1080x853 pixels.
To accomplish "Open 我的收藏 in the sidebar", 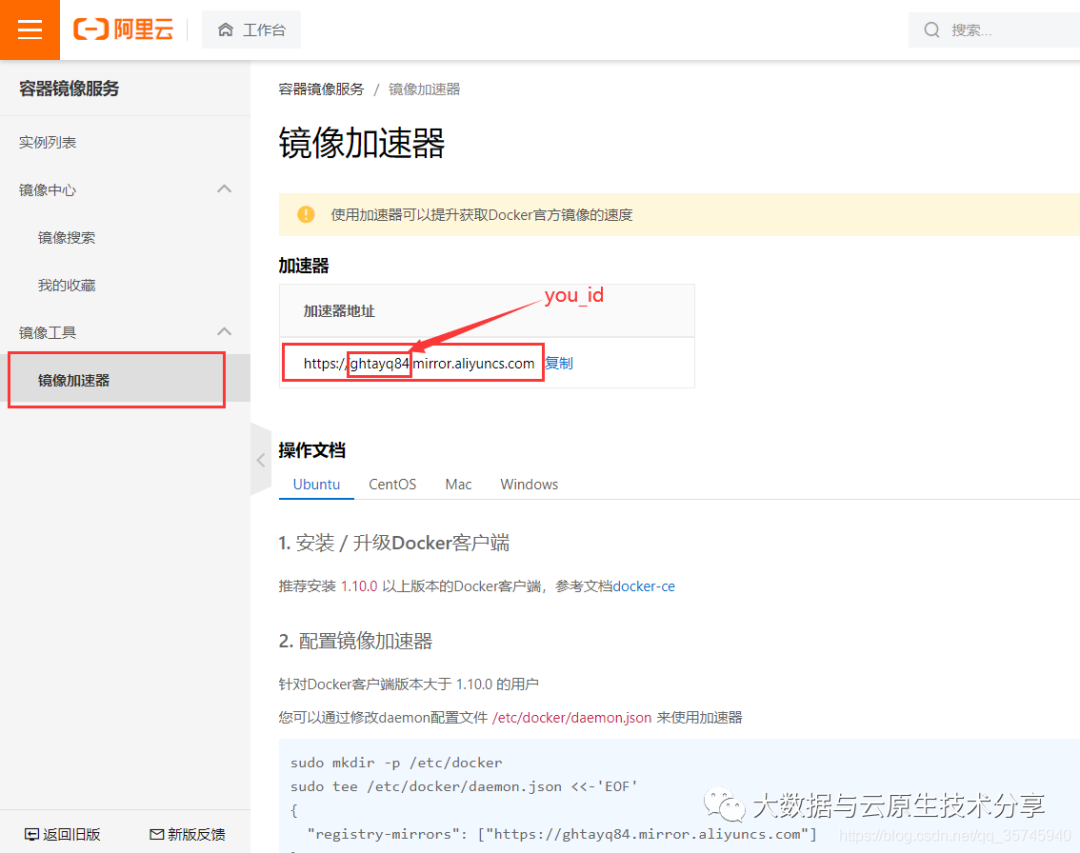I will [x=67, y=285].
